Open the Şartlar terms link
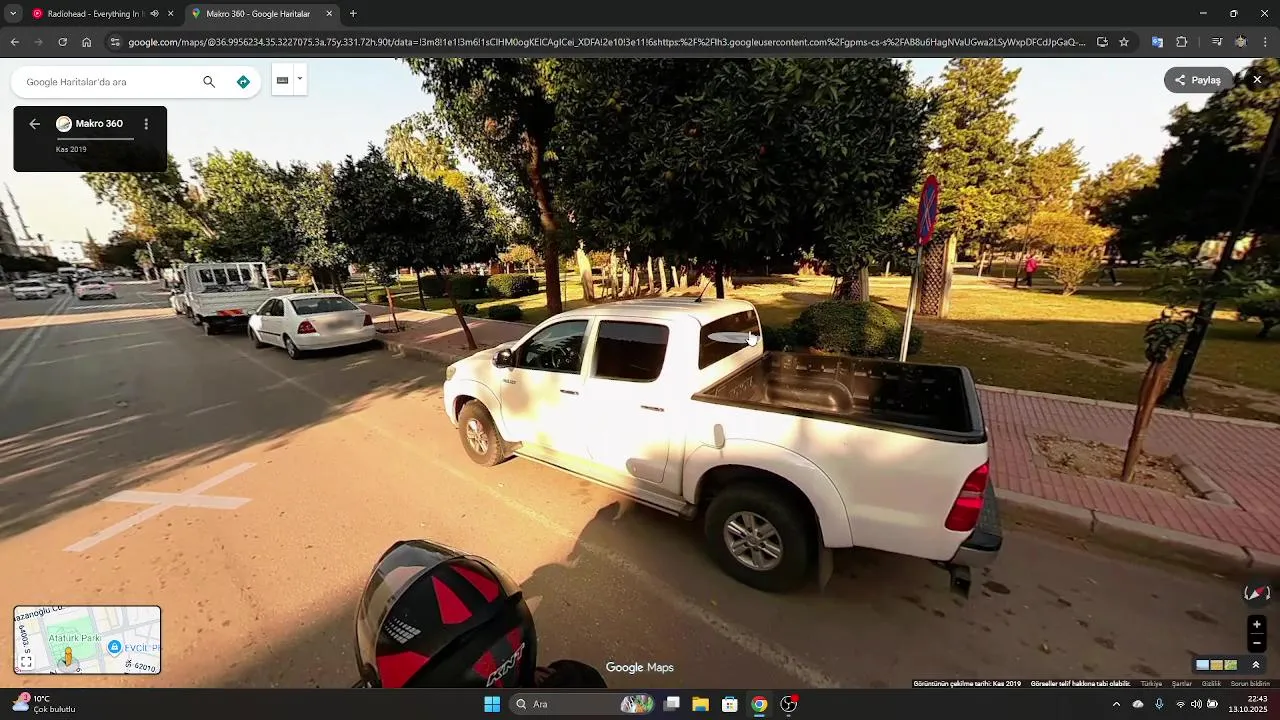 tap(1182, 684)
